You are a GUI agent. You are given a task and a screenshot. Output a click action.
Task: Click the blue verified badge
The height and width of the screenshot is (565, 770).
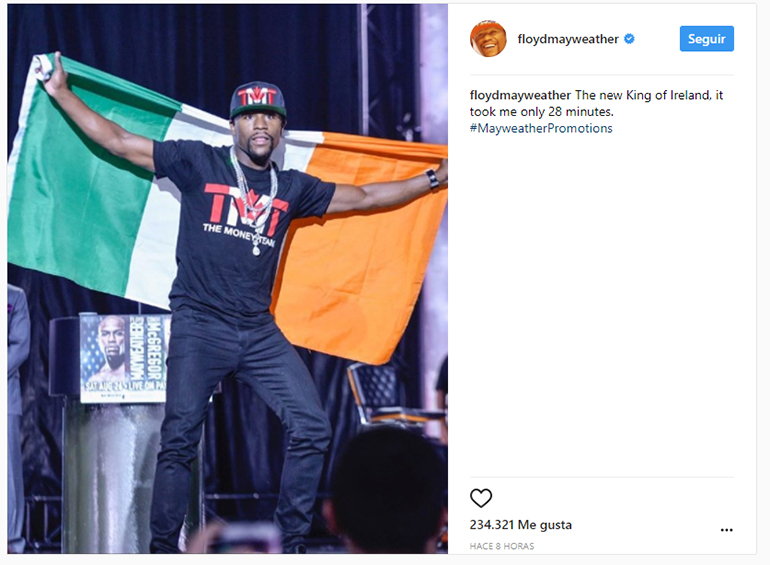629,39
